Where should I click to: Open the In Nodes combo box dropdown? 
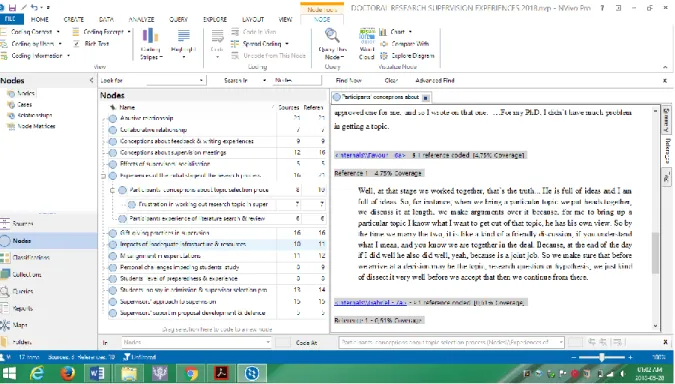point(268,343)
